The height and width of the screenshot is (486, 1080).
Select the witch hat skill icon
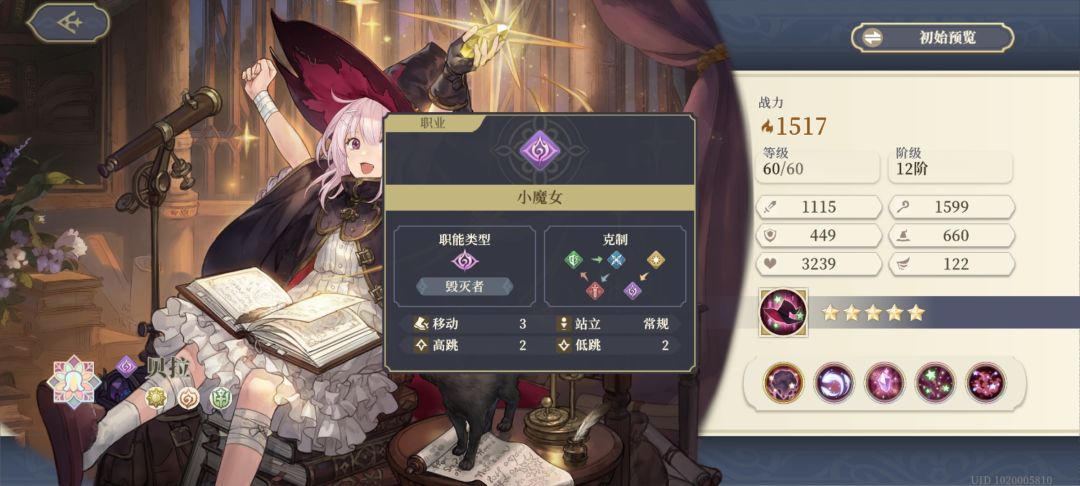783,313
